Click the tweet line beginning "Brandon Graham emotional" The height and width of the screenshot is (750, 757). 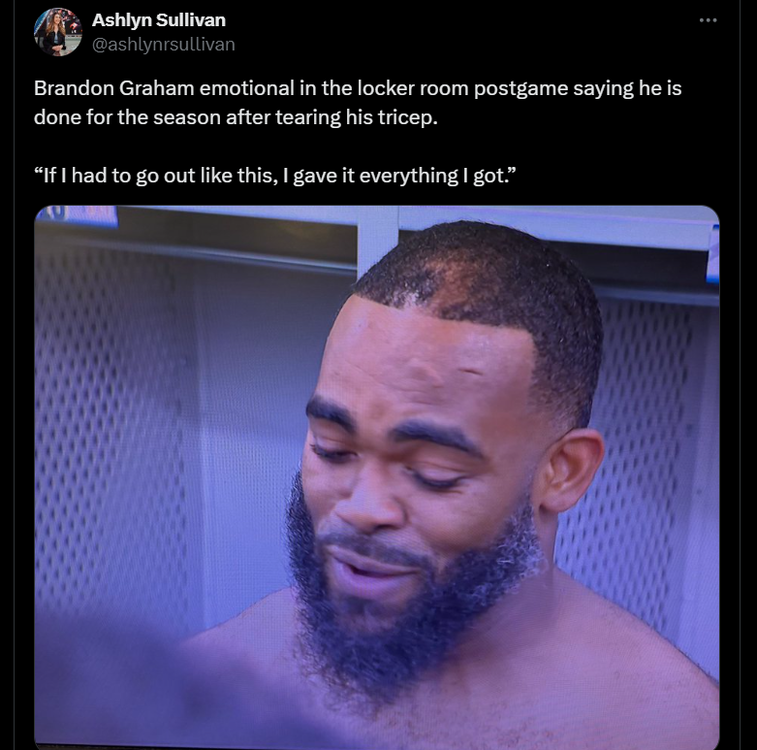click(x=358, y=88)
